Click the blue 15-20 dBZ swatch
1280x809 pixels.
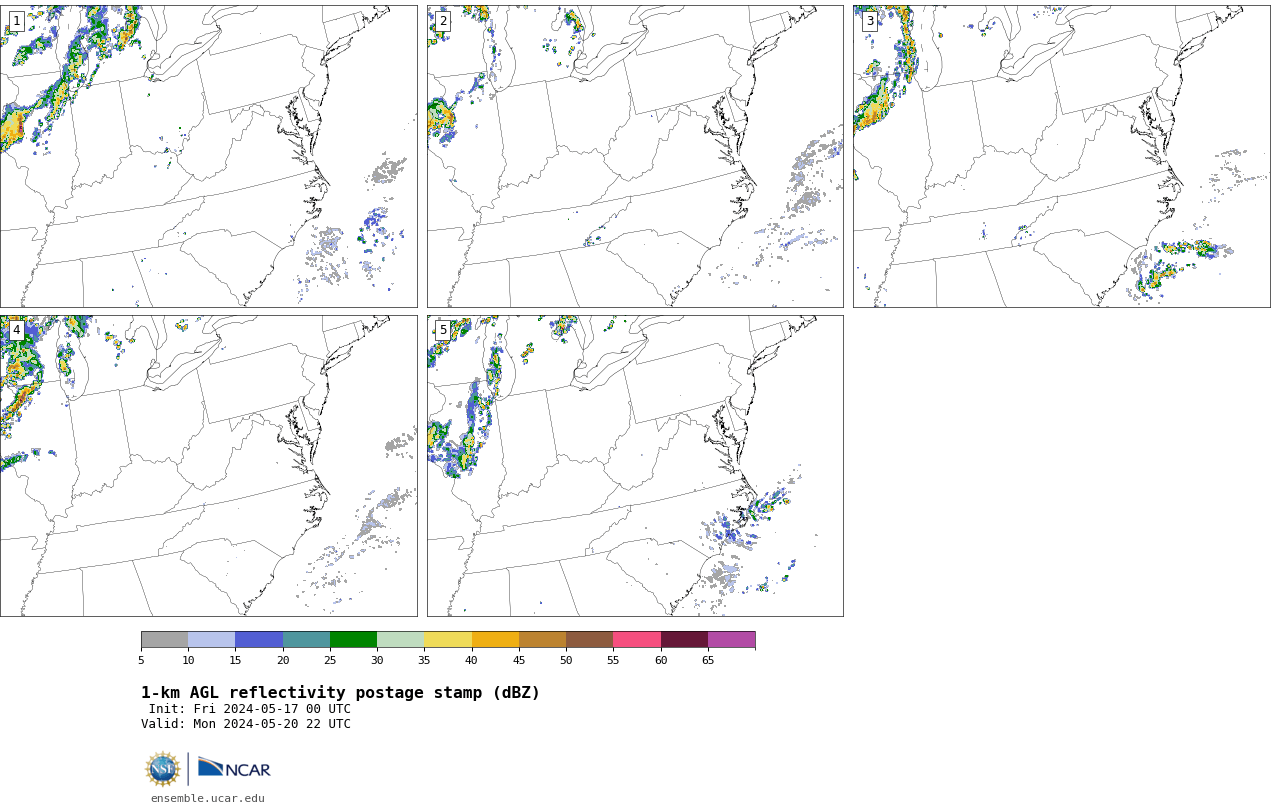coord(259,640)
